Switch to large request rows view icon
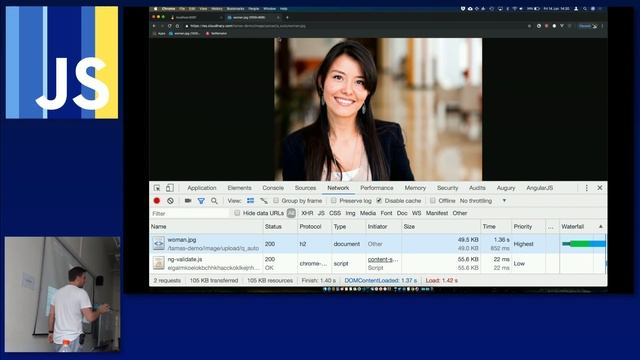The image size is (640, 360). pos(250,201)
